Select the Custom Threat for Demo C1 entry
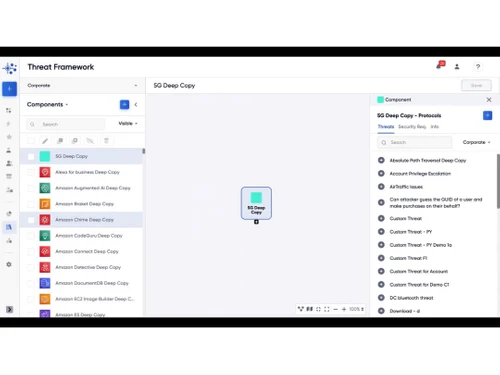The width and height of the screenshot is (500, 375). pos(419,285)
